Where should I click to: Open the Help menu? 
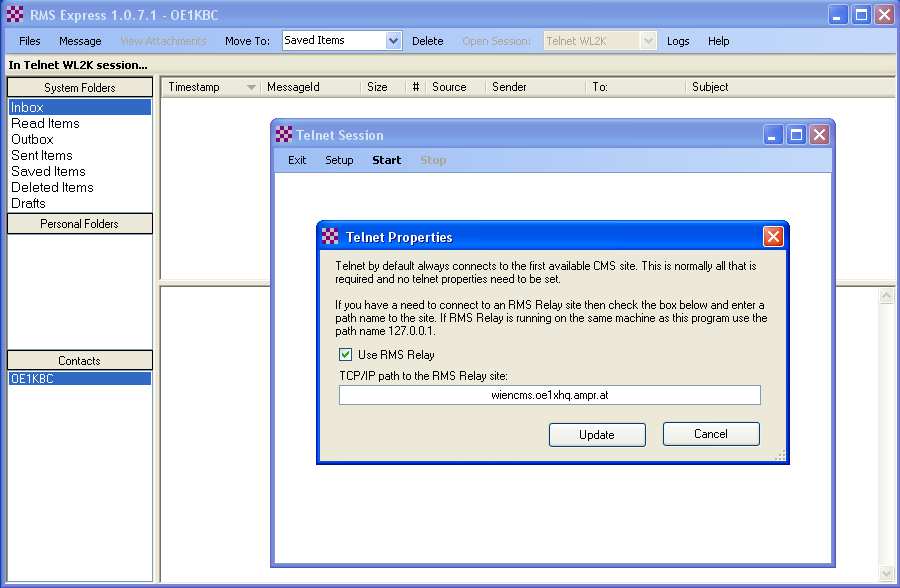click(x=718, y=41)
